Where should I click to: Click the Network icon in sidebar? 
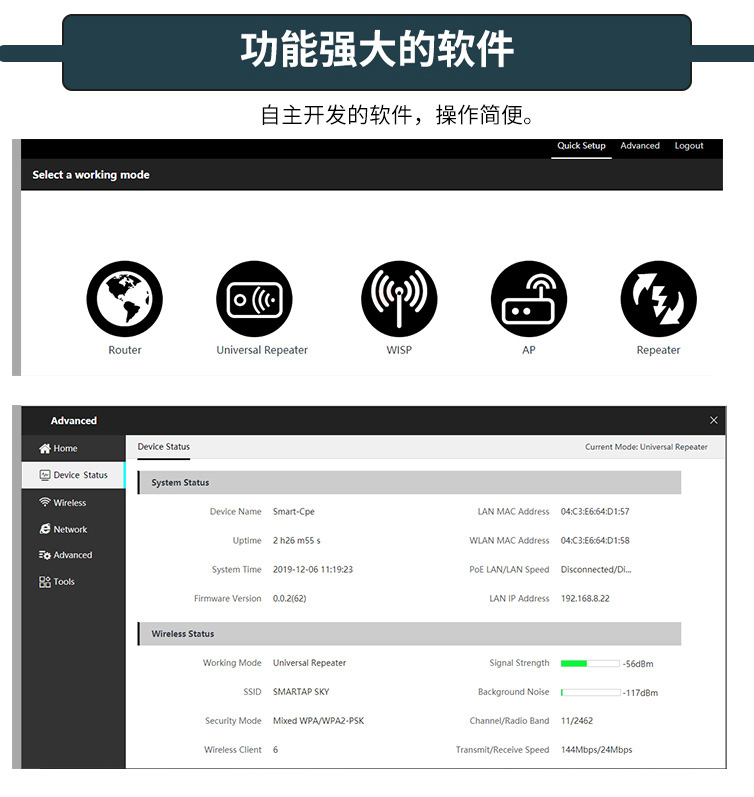(x=45, y=529)
